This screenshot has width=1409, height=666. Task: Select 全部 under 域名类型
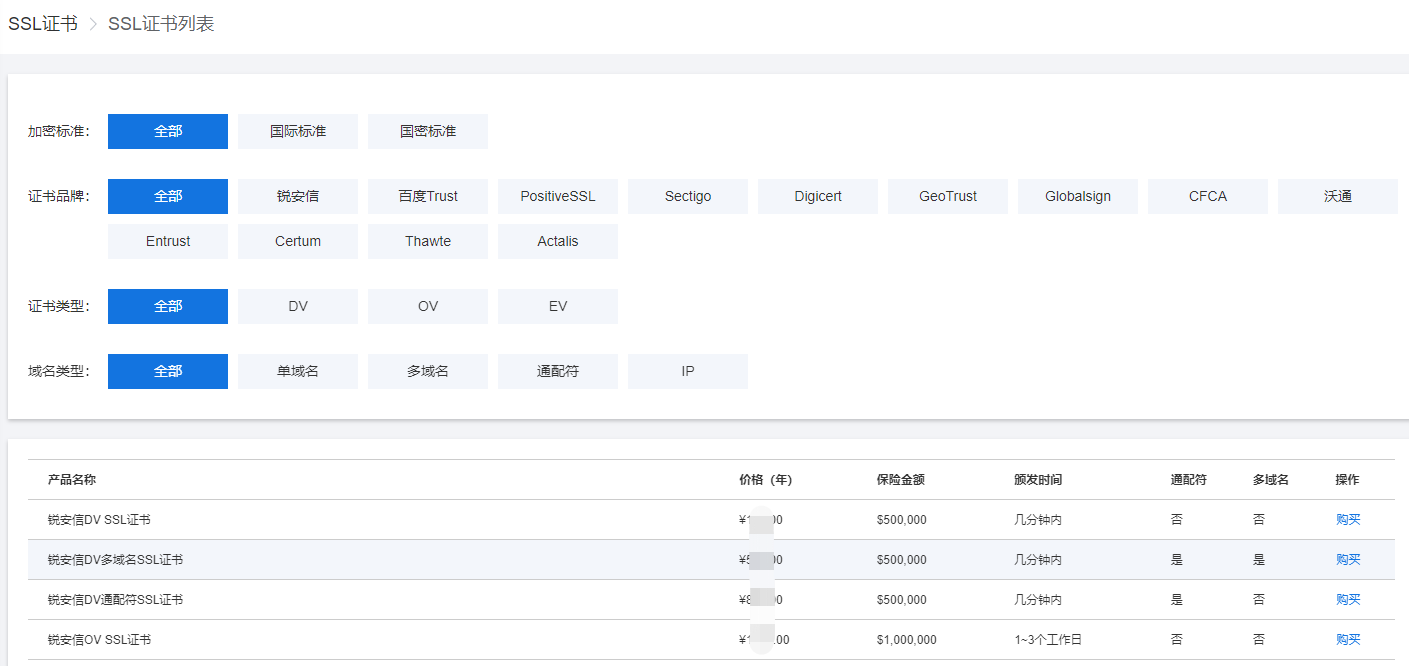pos(168,371)
